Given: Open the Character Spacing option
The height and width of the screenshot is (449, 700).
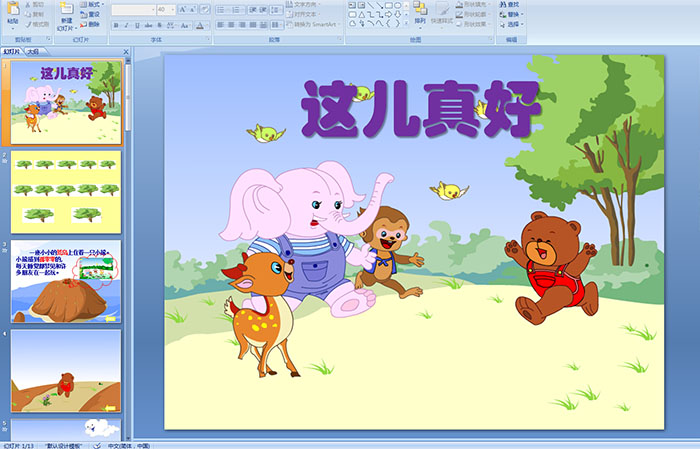Looking at the screenshot, I should [x=171, y=25].
